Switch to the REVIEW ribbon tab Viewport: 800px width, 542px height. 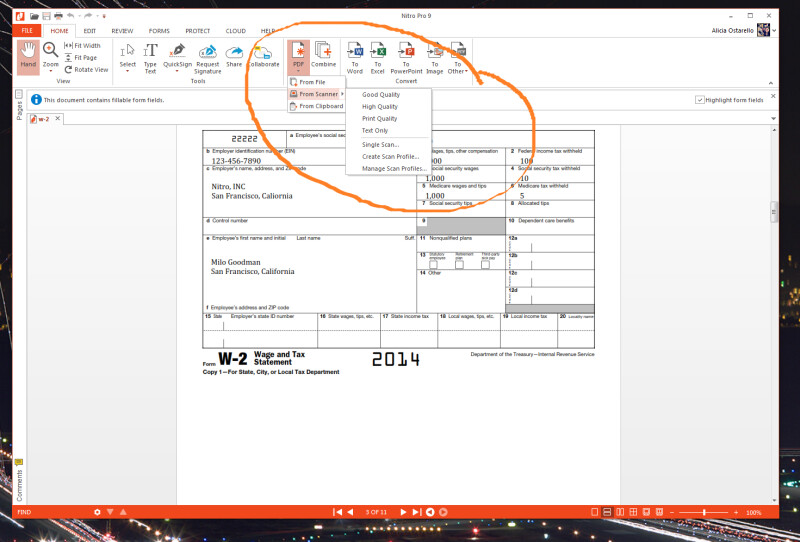[x=122, y=31]
